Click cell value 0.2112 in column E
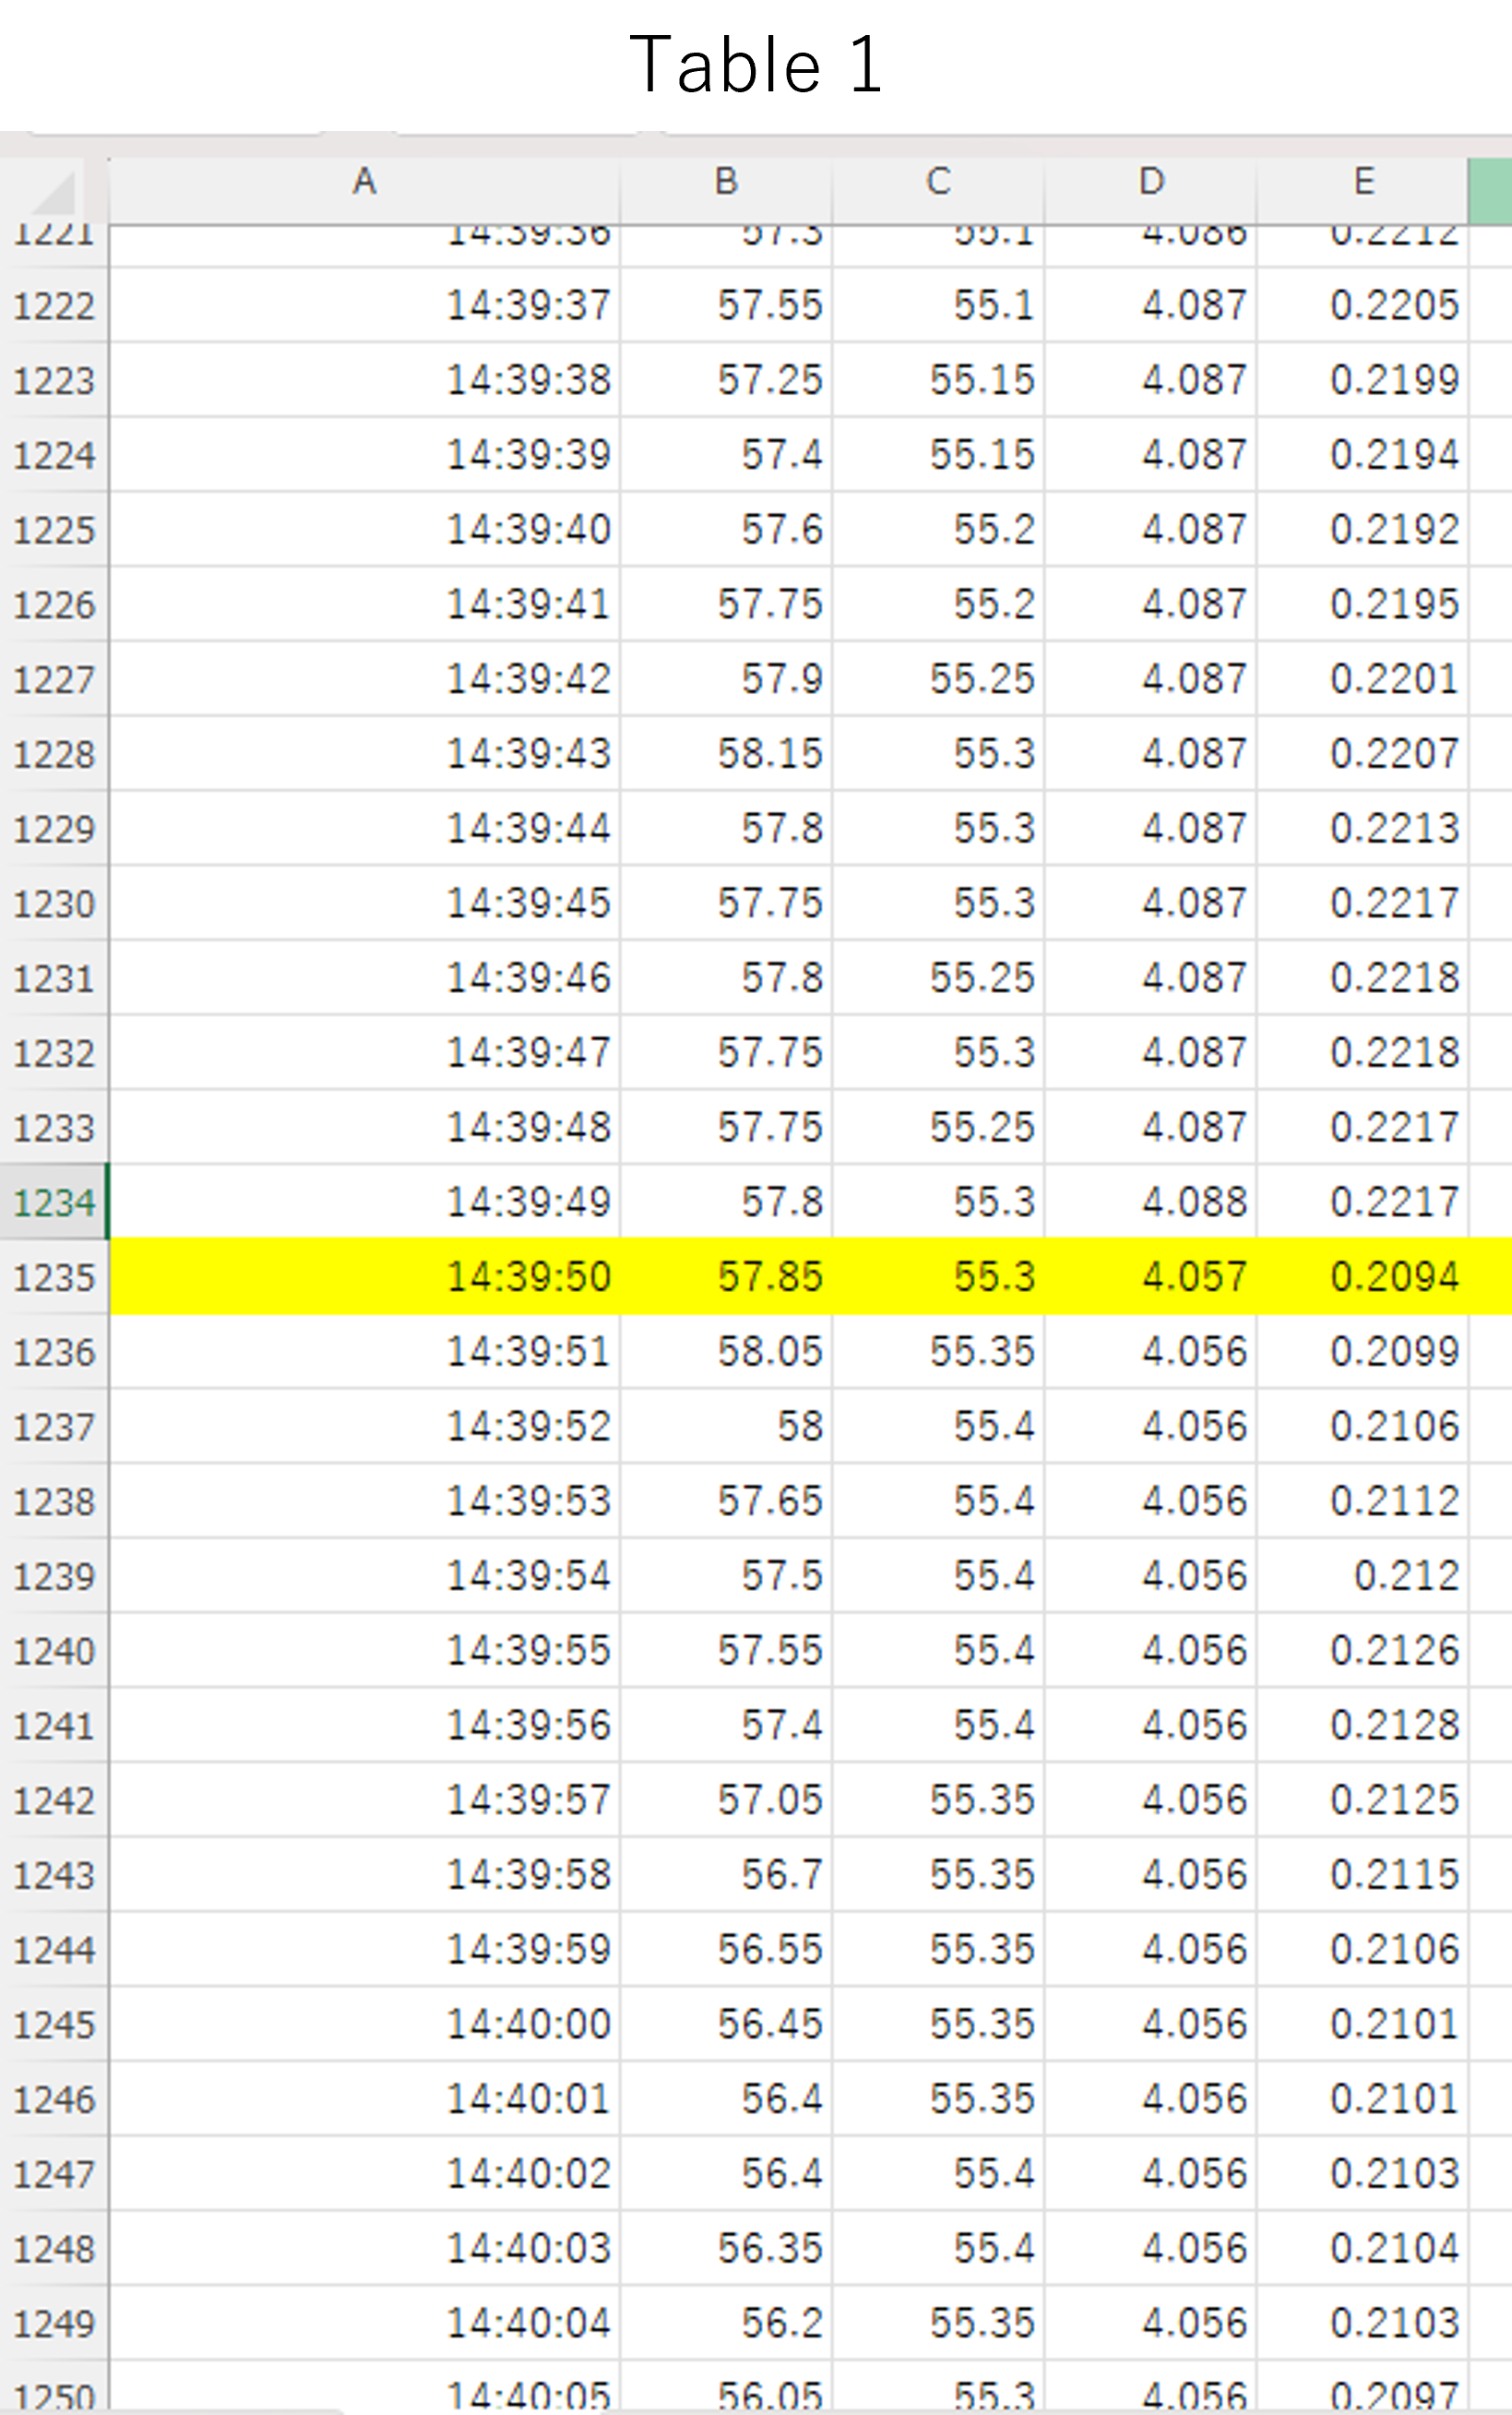Viewport: 1512px width, 2415px height. 1363,1500
